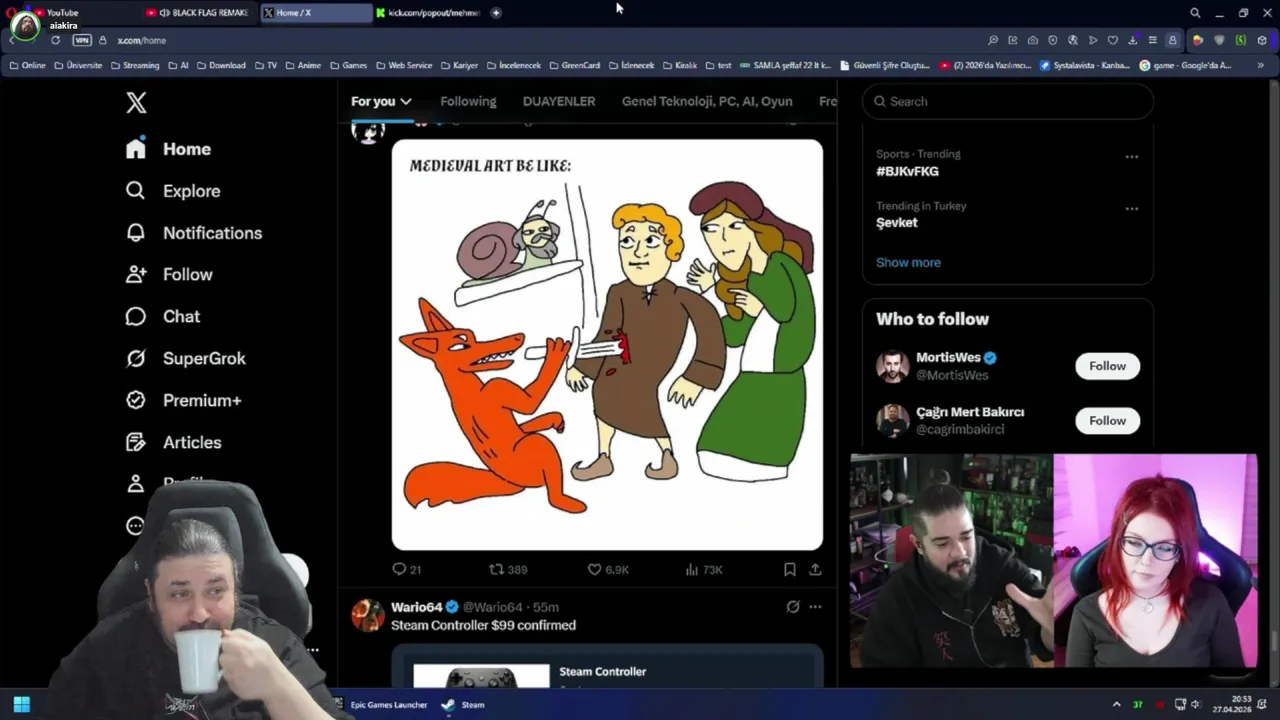
Task: Open the GreenCard bookmarks folder
Action: pyautogui.click(x=574, y=65)
